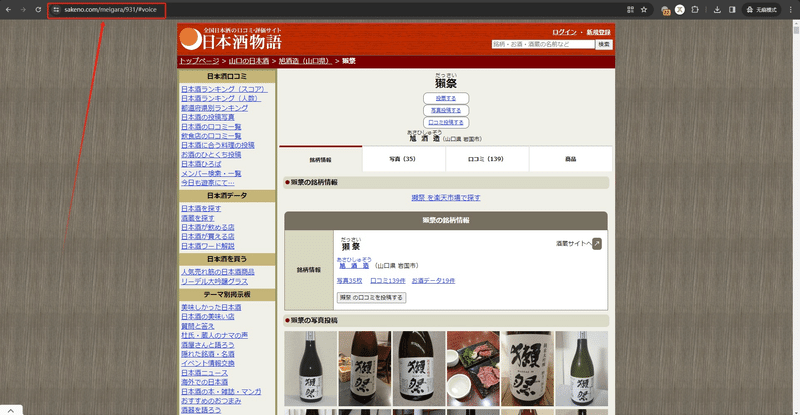Open the お酒データ19件 link
Screen dimensions: 800x415
click(x=433, y=281)
